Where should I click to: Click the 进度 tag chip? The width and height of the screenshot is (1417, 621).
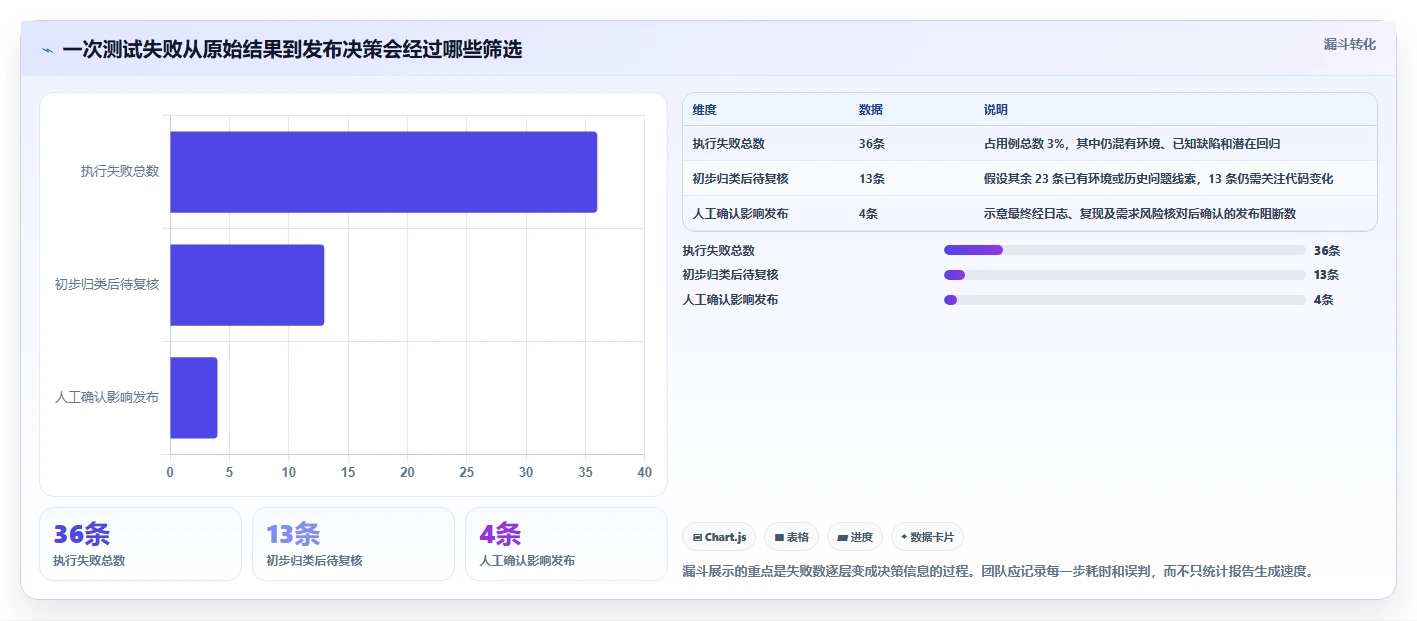[855, 537]
